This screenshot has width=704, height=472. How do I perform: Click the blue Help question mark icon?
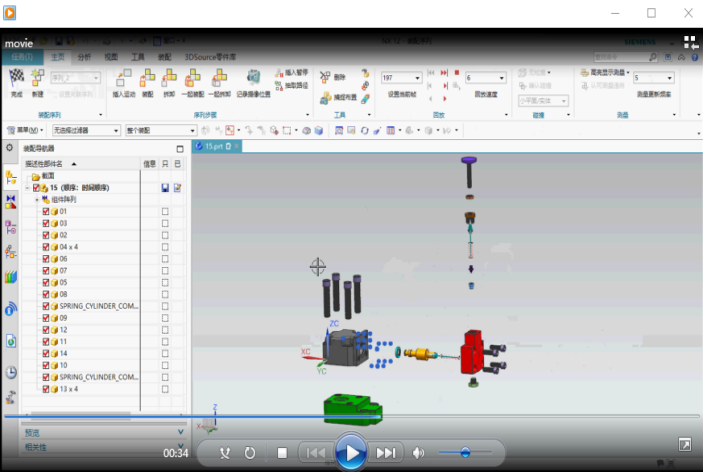[695, 57]
